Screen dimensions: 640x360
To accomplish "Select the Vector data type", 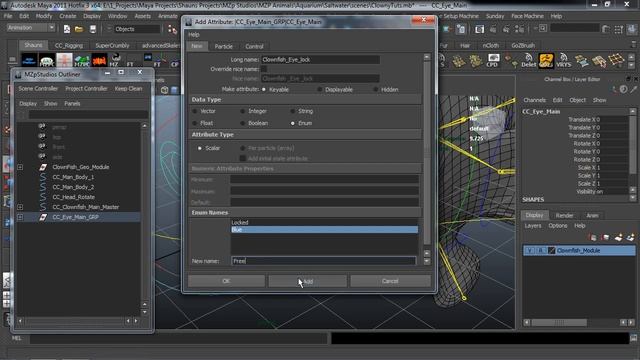I will coord(195,111).
